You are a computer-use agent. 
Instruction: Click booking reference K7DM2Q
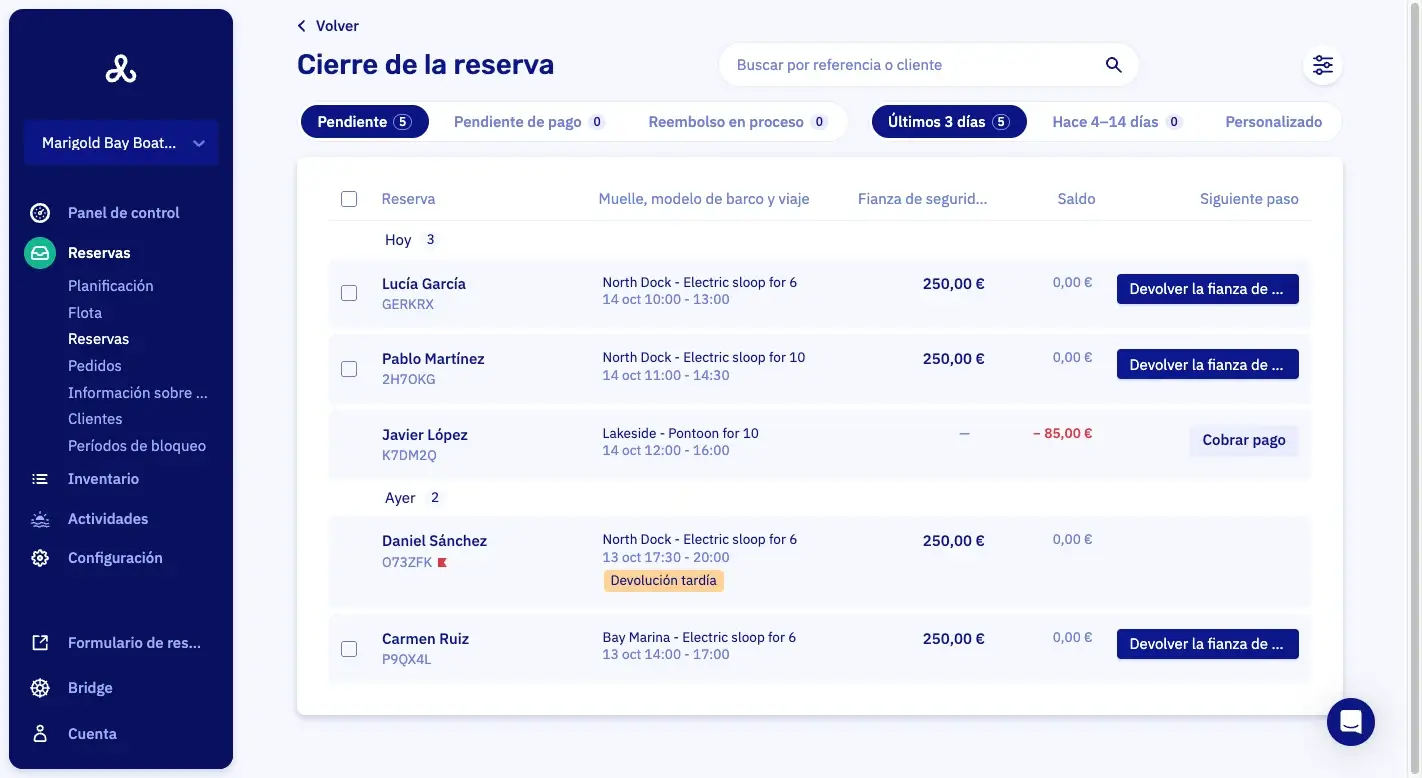click(x=409, y=456)
